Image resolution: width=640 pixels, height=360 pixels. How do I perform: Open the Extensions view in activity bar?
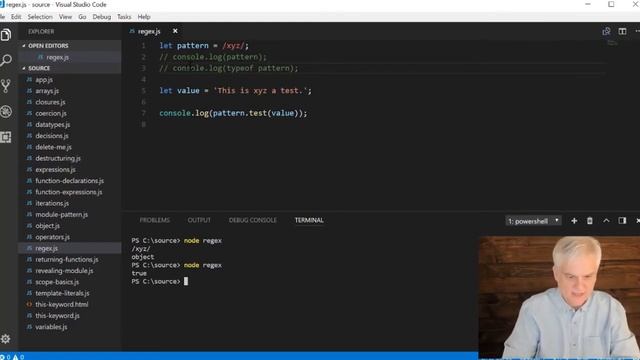coord(6,137)
